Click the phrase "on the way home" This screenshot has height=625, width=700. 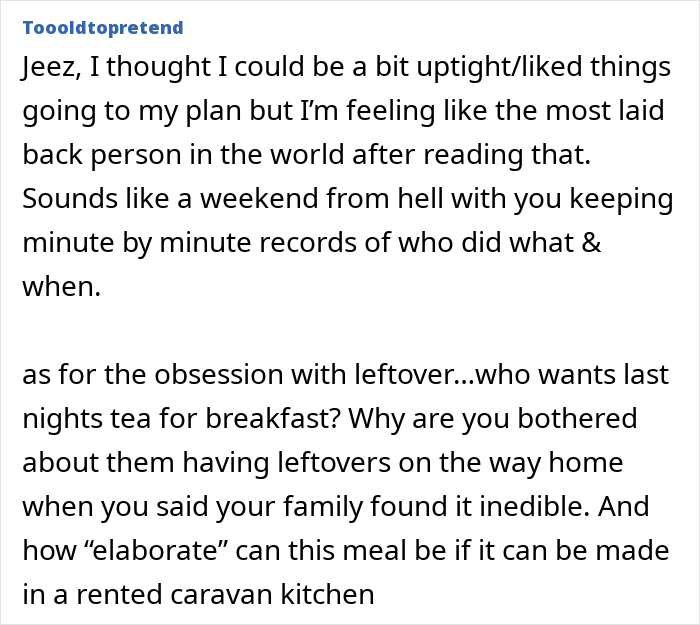[x=511, y=462]
